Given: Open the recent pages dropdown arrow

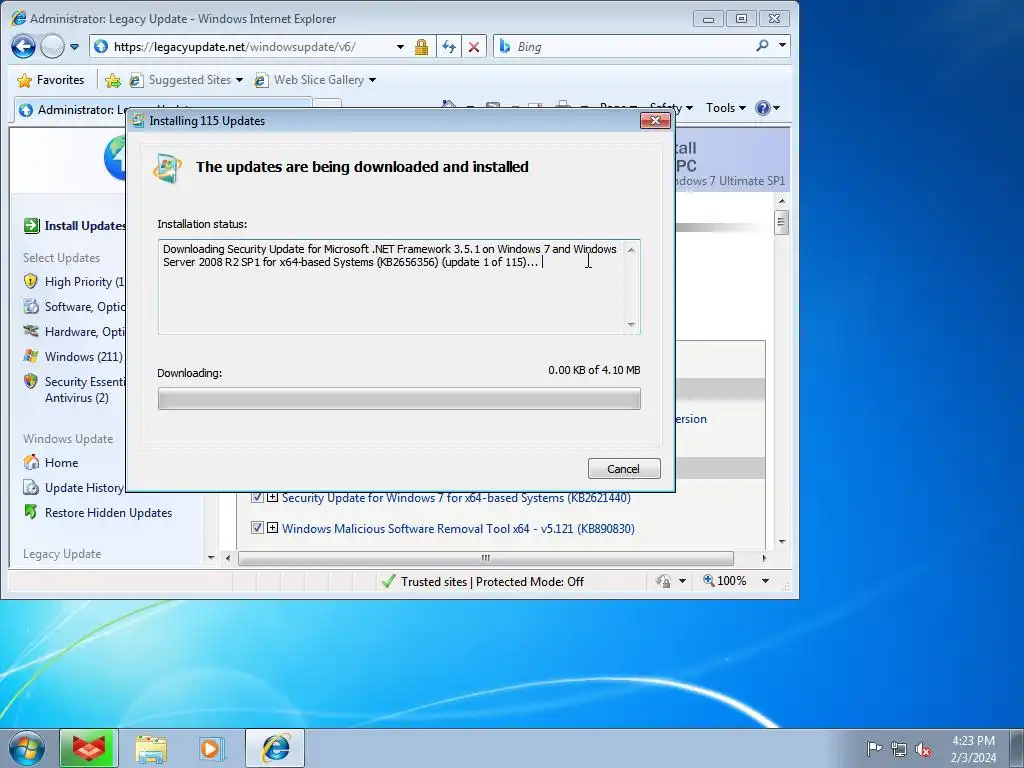Looking at the screenshot, I should pyautogui.click(x=74, y=47).
